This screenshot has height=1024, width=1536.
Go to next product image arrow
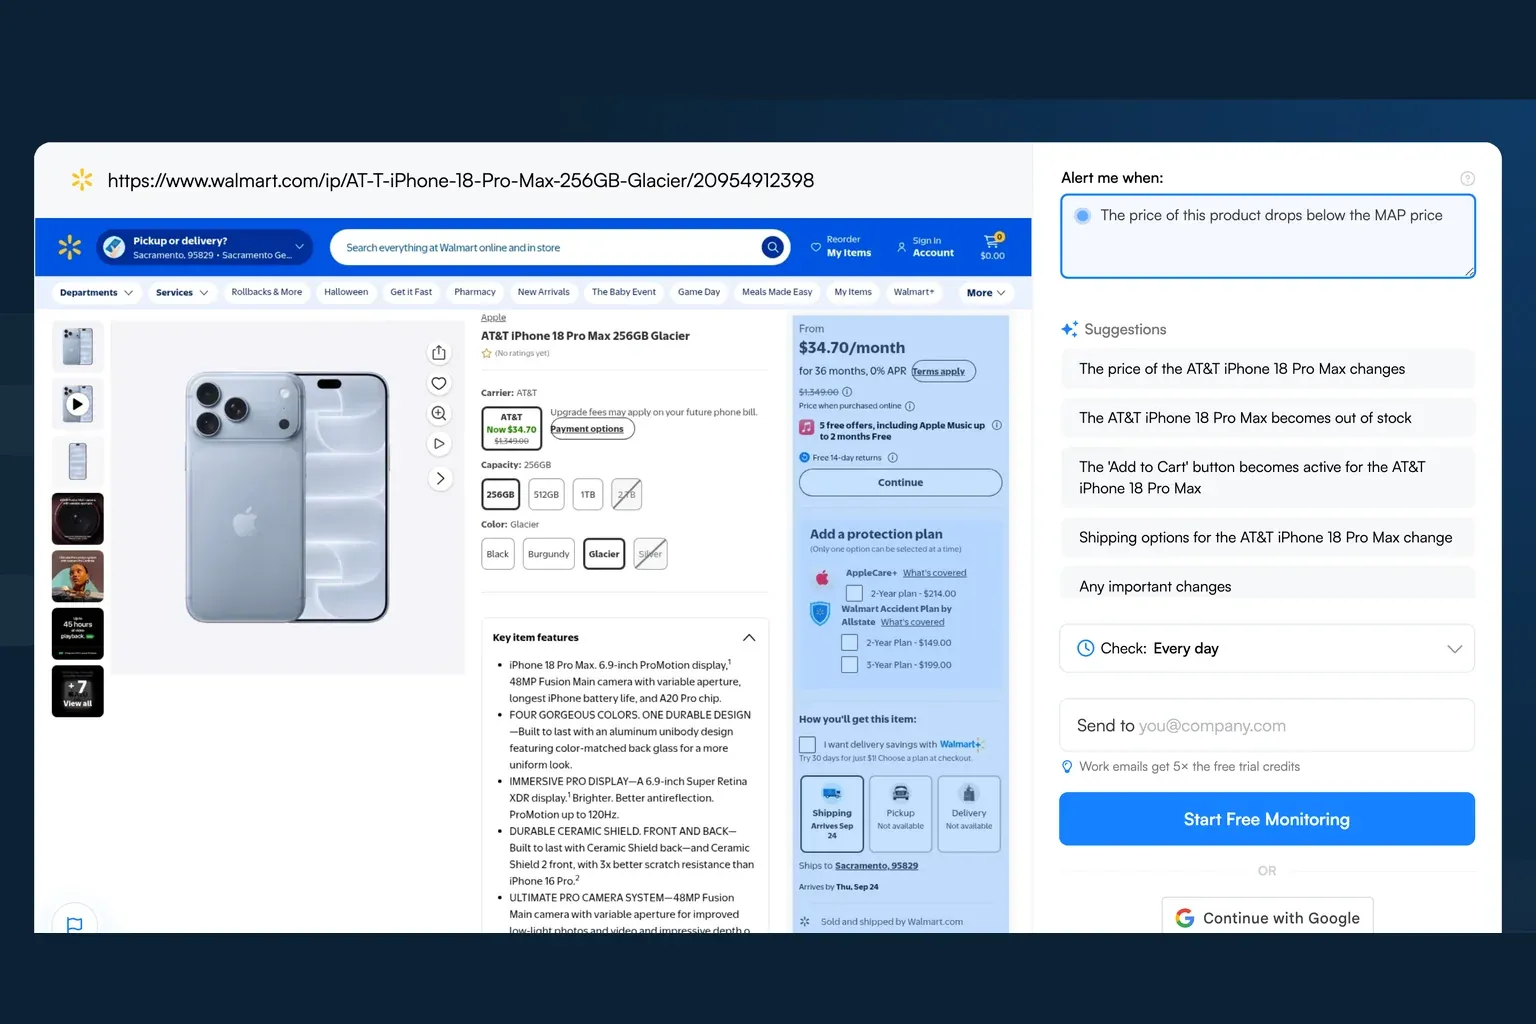[440, 478]
